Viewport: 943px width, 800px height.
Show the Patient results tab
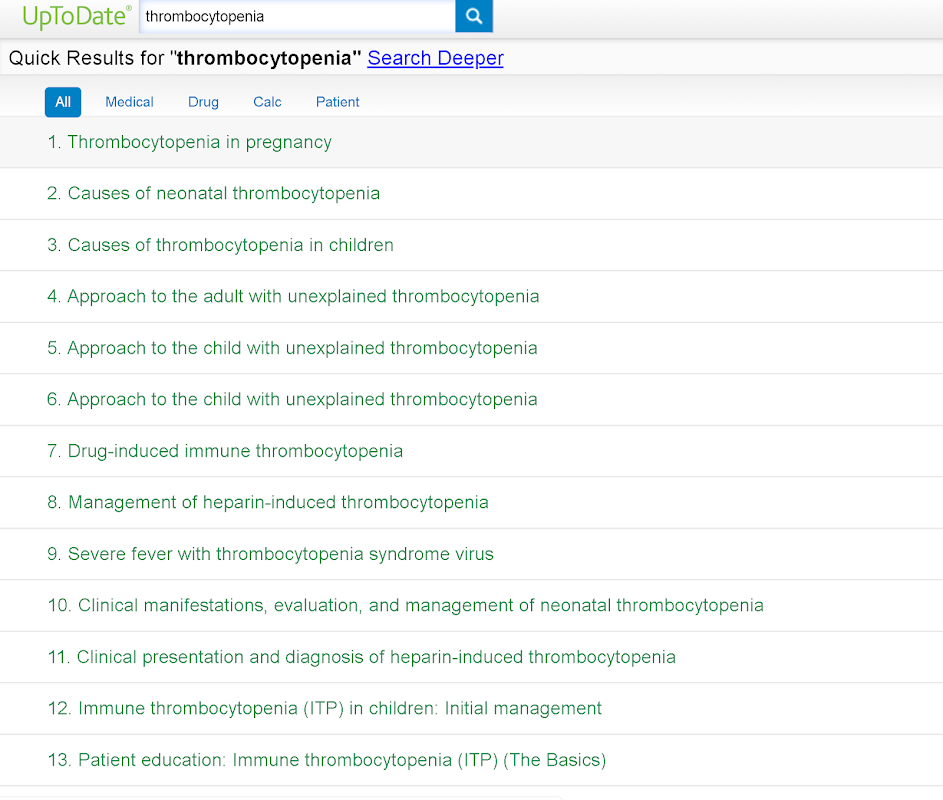point(337,102)
